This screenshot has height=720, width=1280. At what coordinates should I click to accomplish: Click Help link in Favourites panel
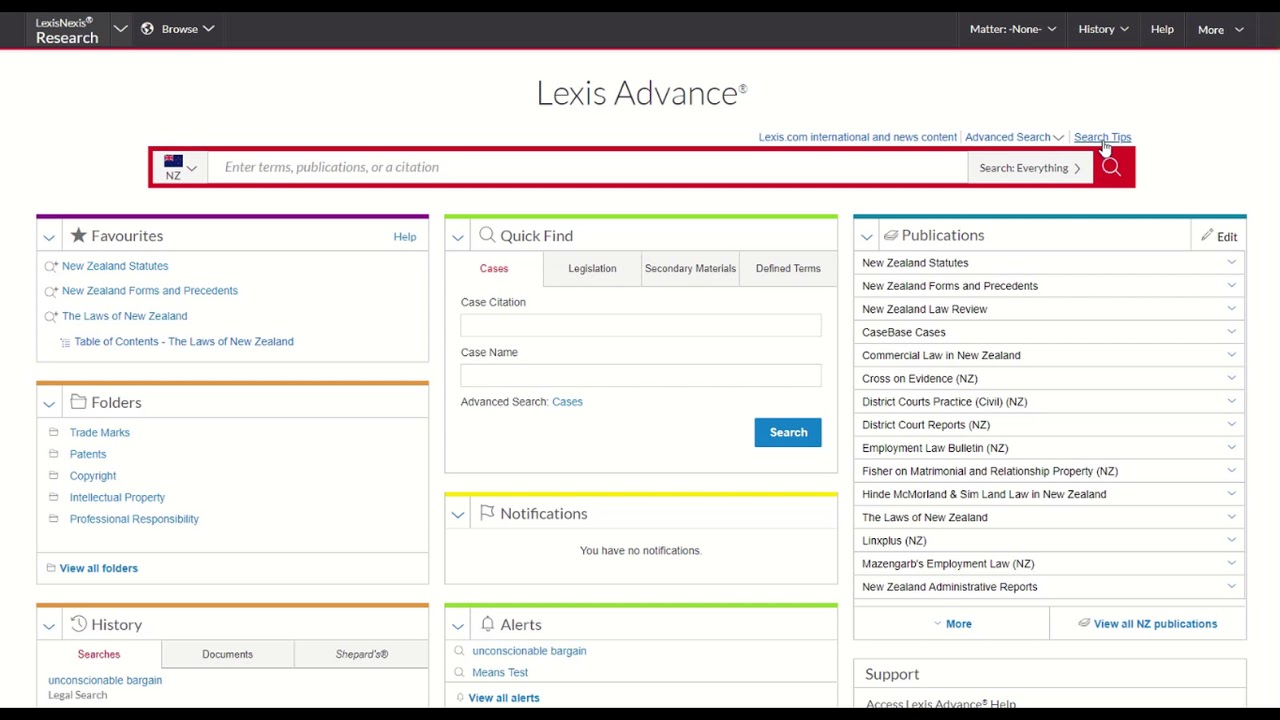click(x=404, y=237)
